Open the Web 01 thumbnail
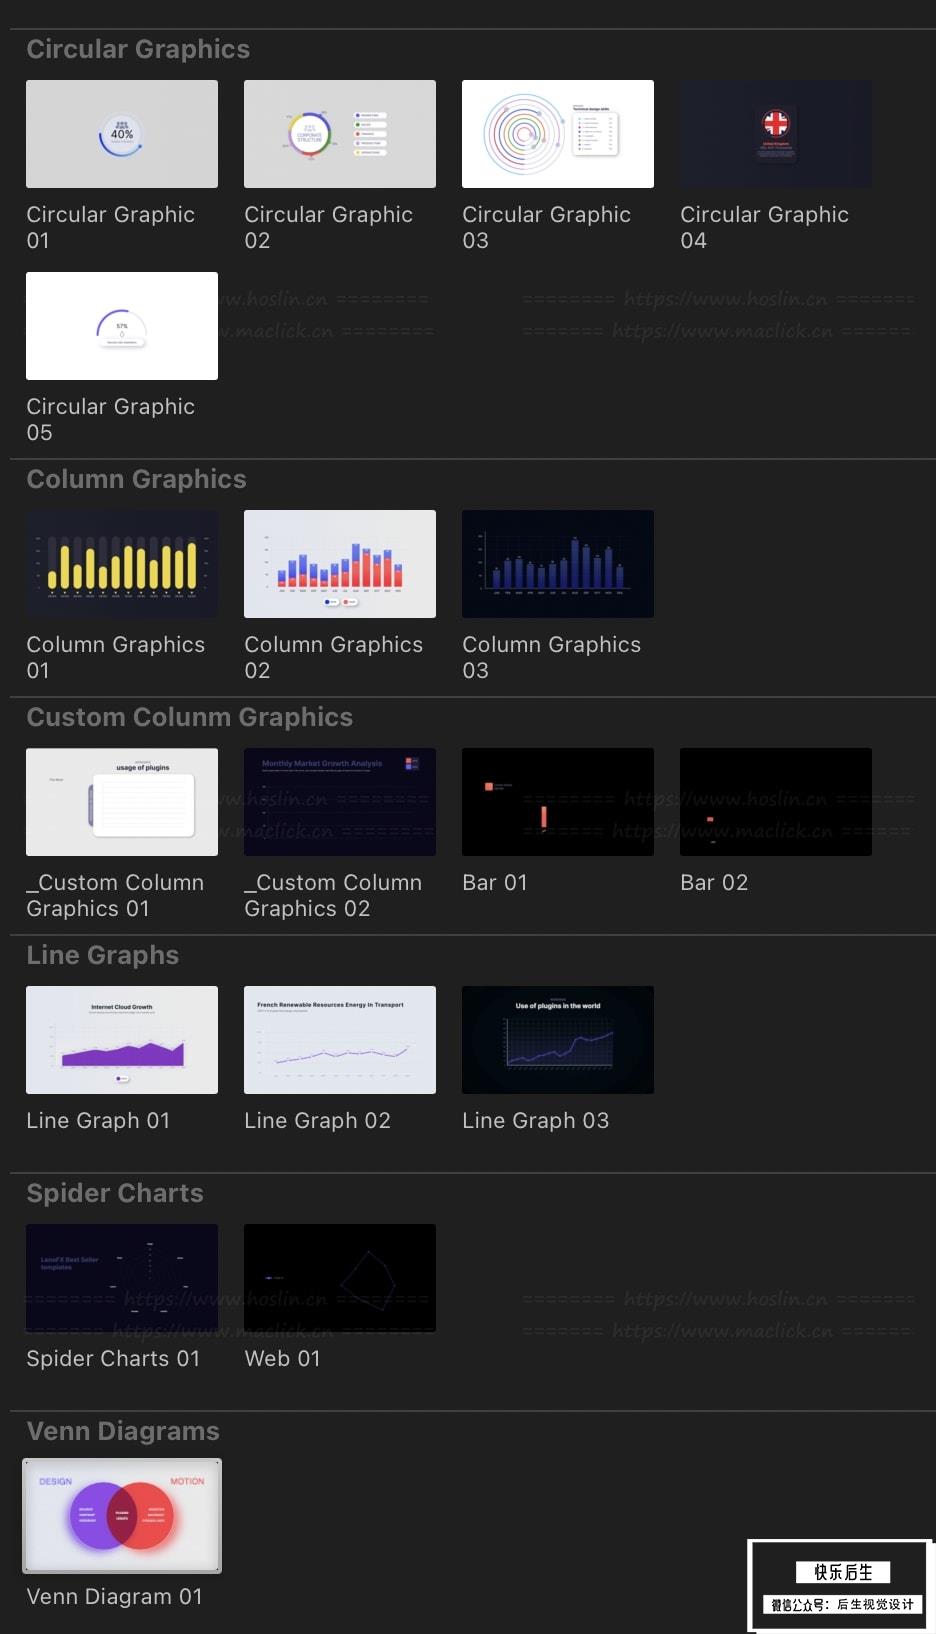The width and height of the screenshot is (936, 1634). (340, 1278)
